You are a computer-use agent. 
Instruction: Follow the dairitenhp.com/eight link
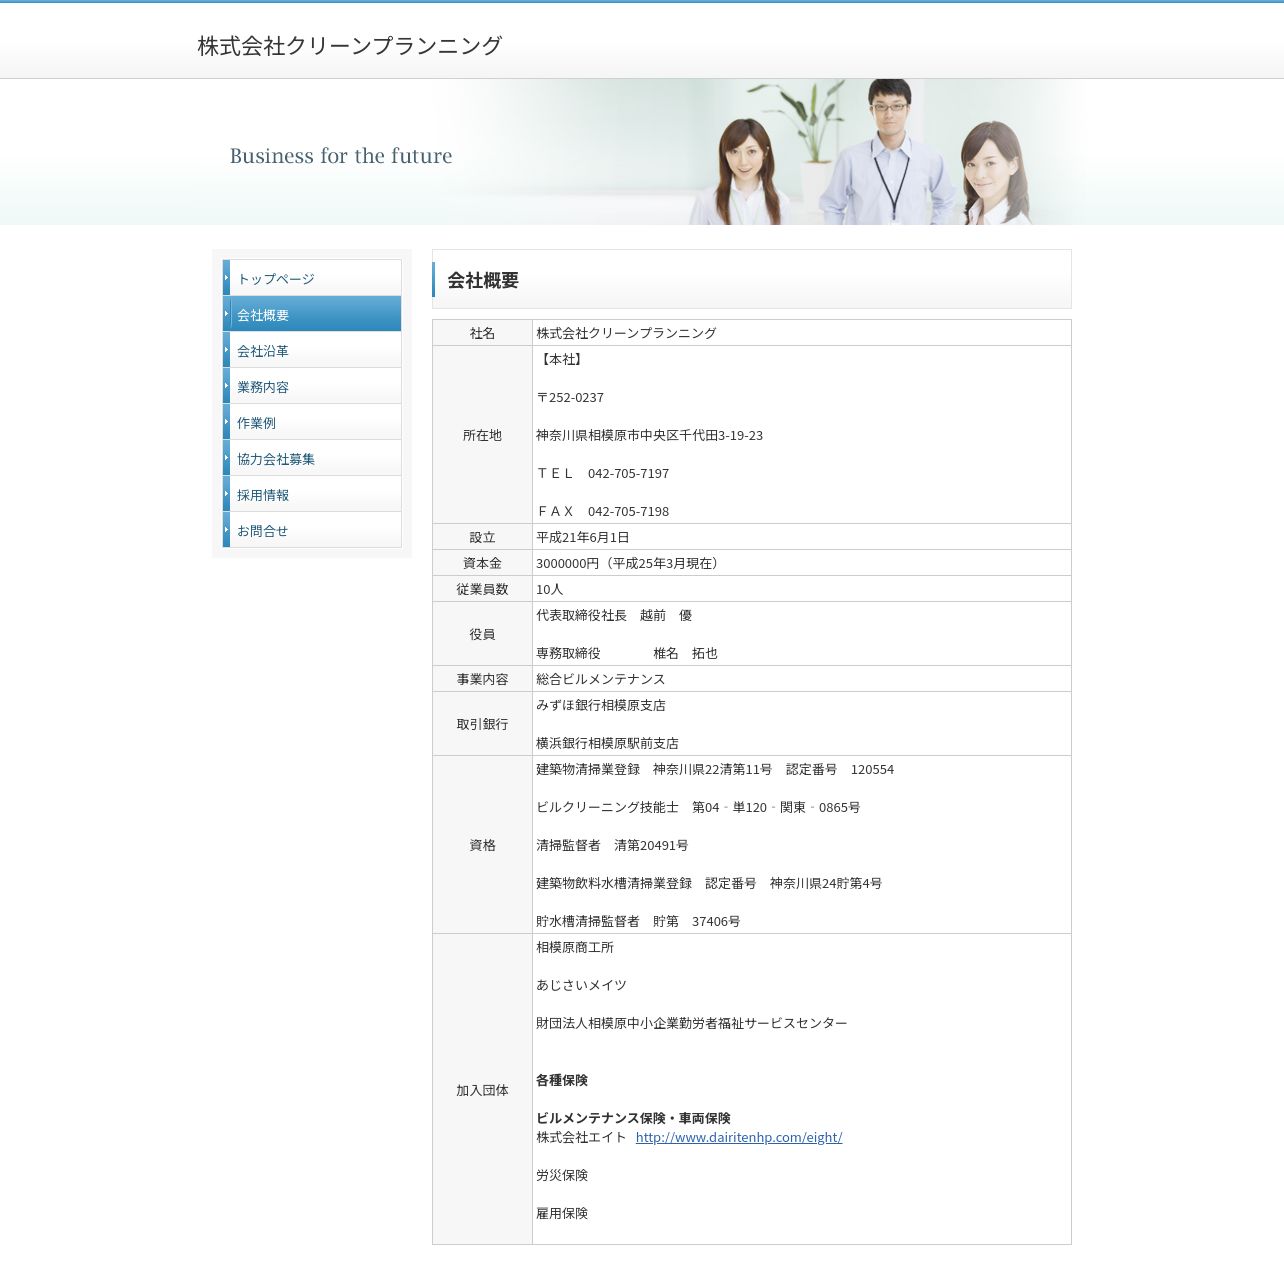click(x=739, y=1137)
